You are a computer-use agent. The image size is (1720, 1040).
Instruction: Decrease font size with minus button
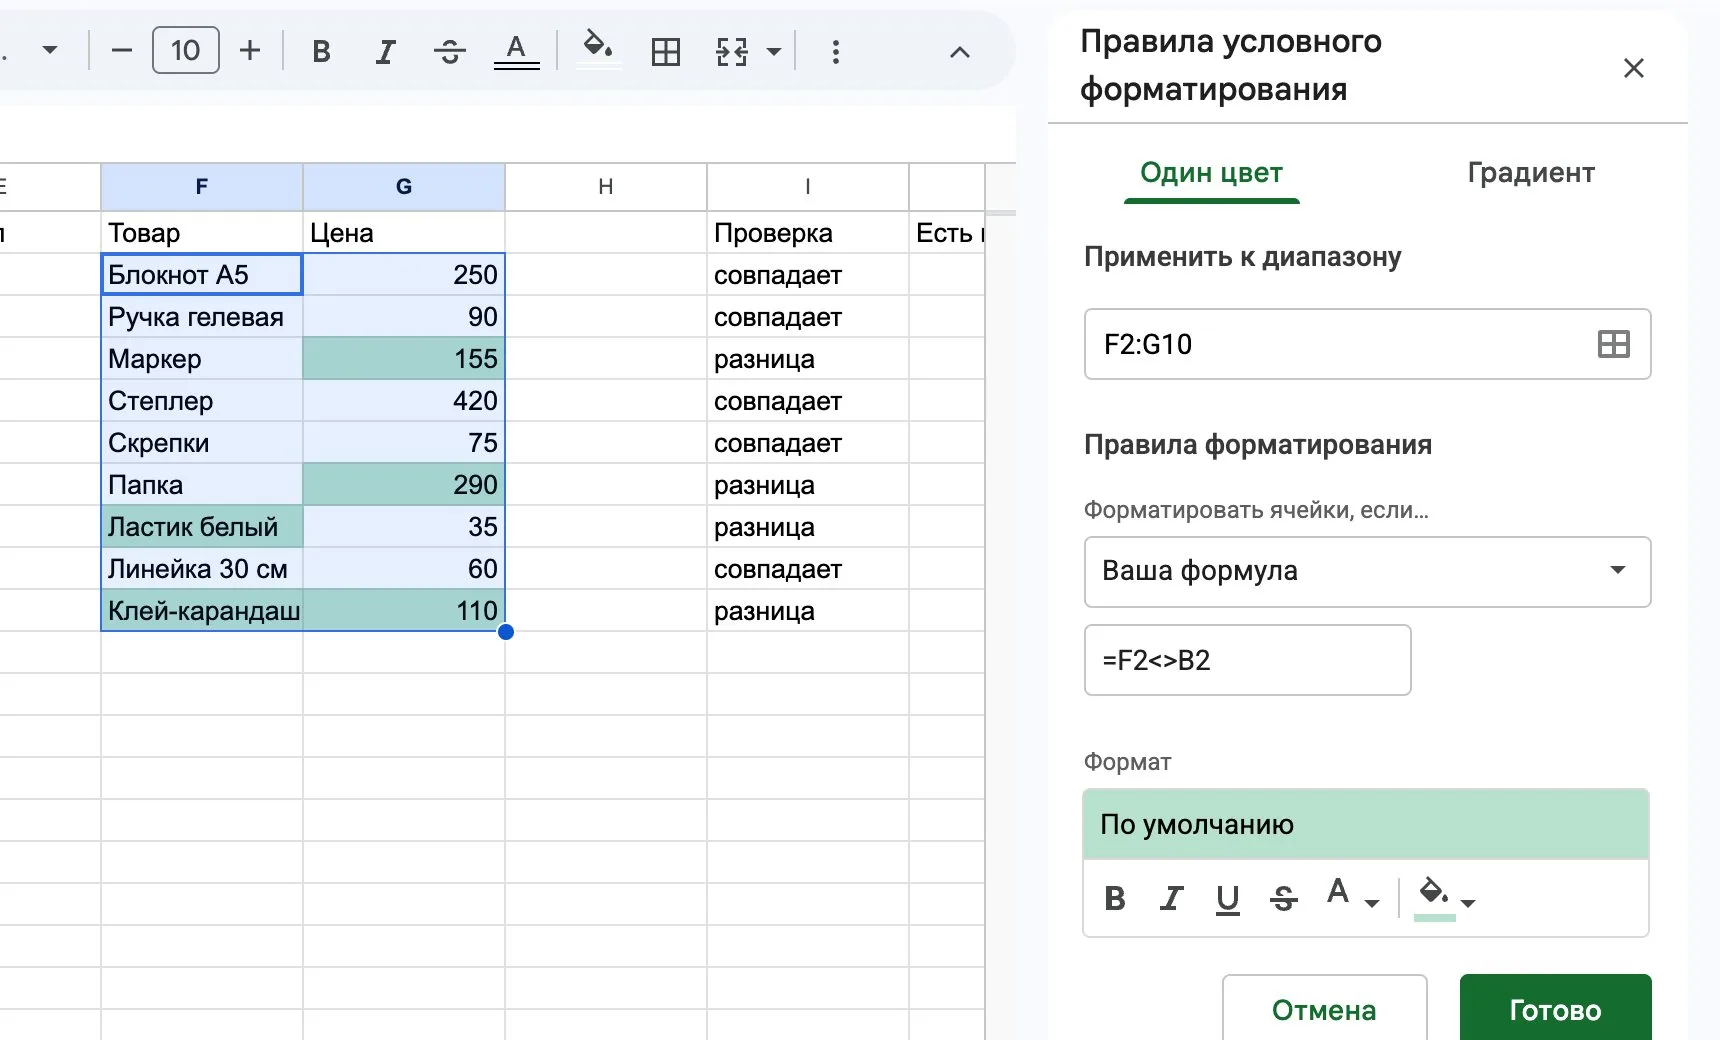(122, 50)
